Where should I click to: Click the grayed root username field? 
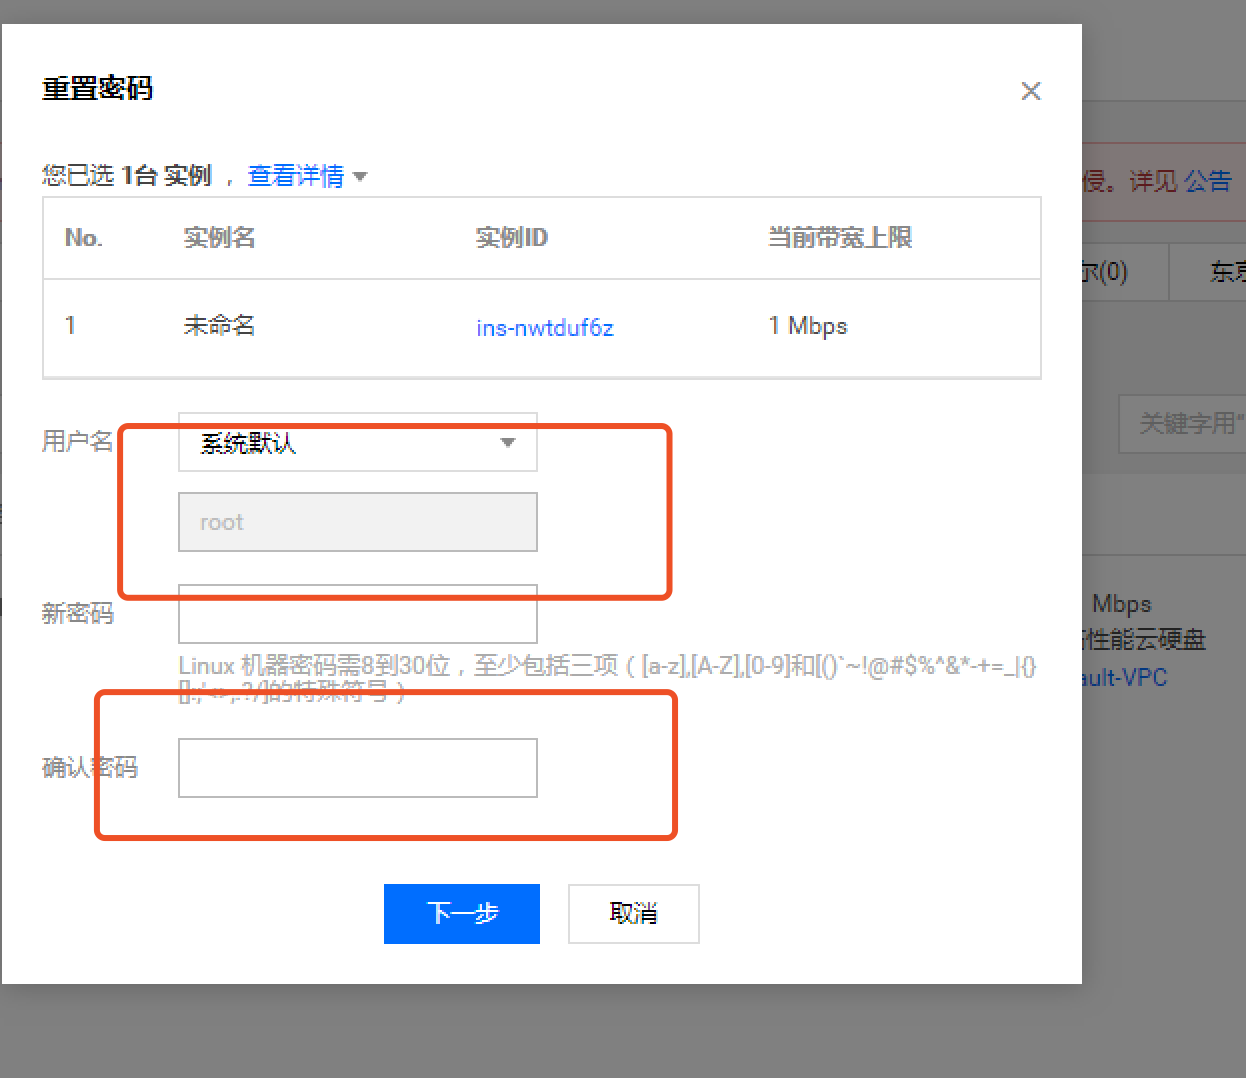357,521
